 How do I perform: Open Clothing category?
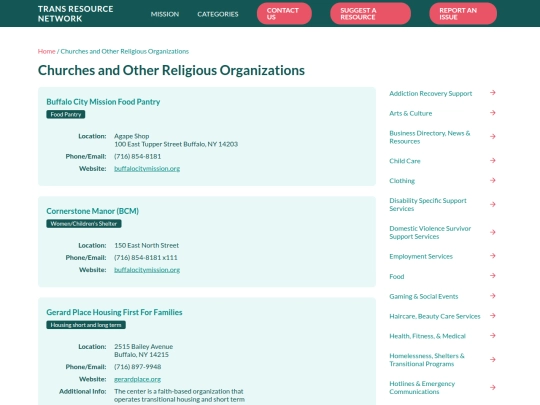pos(402,181)
